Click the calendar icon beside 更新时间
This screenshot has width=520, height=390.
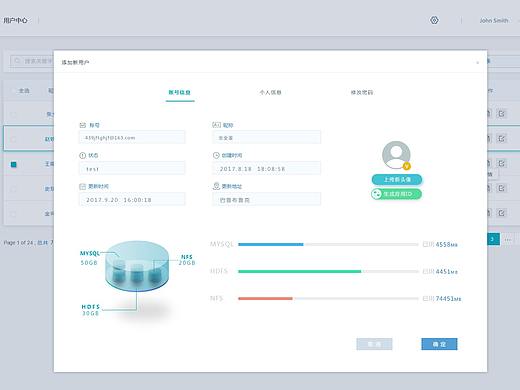pos(82,186)
